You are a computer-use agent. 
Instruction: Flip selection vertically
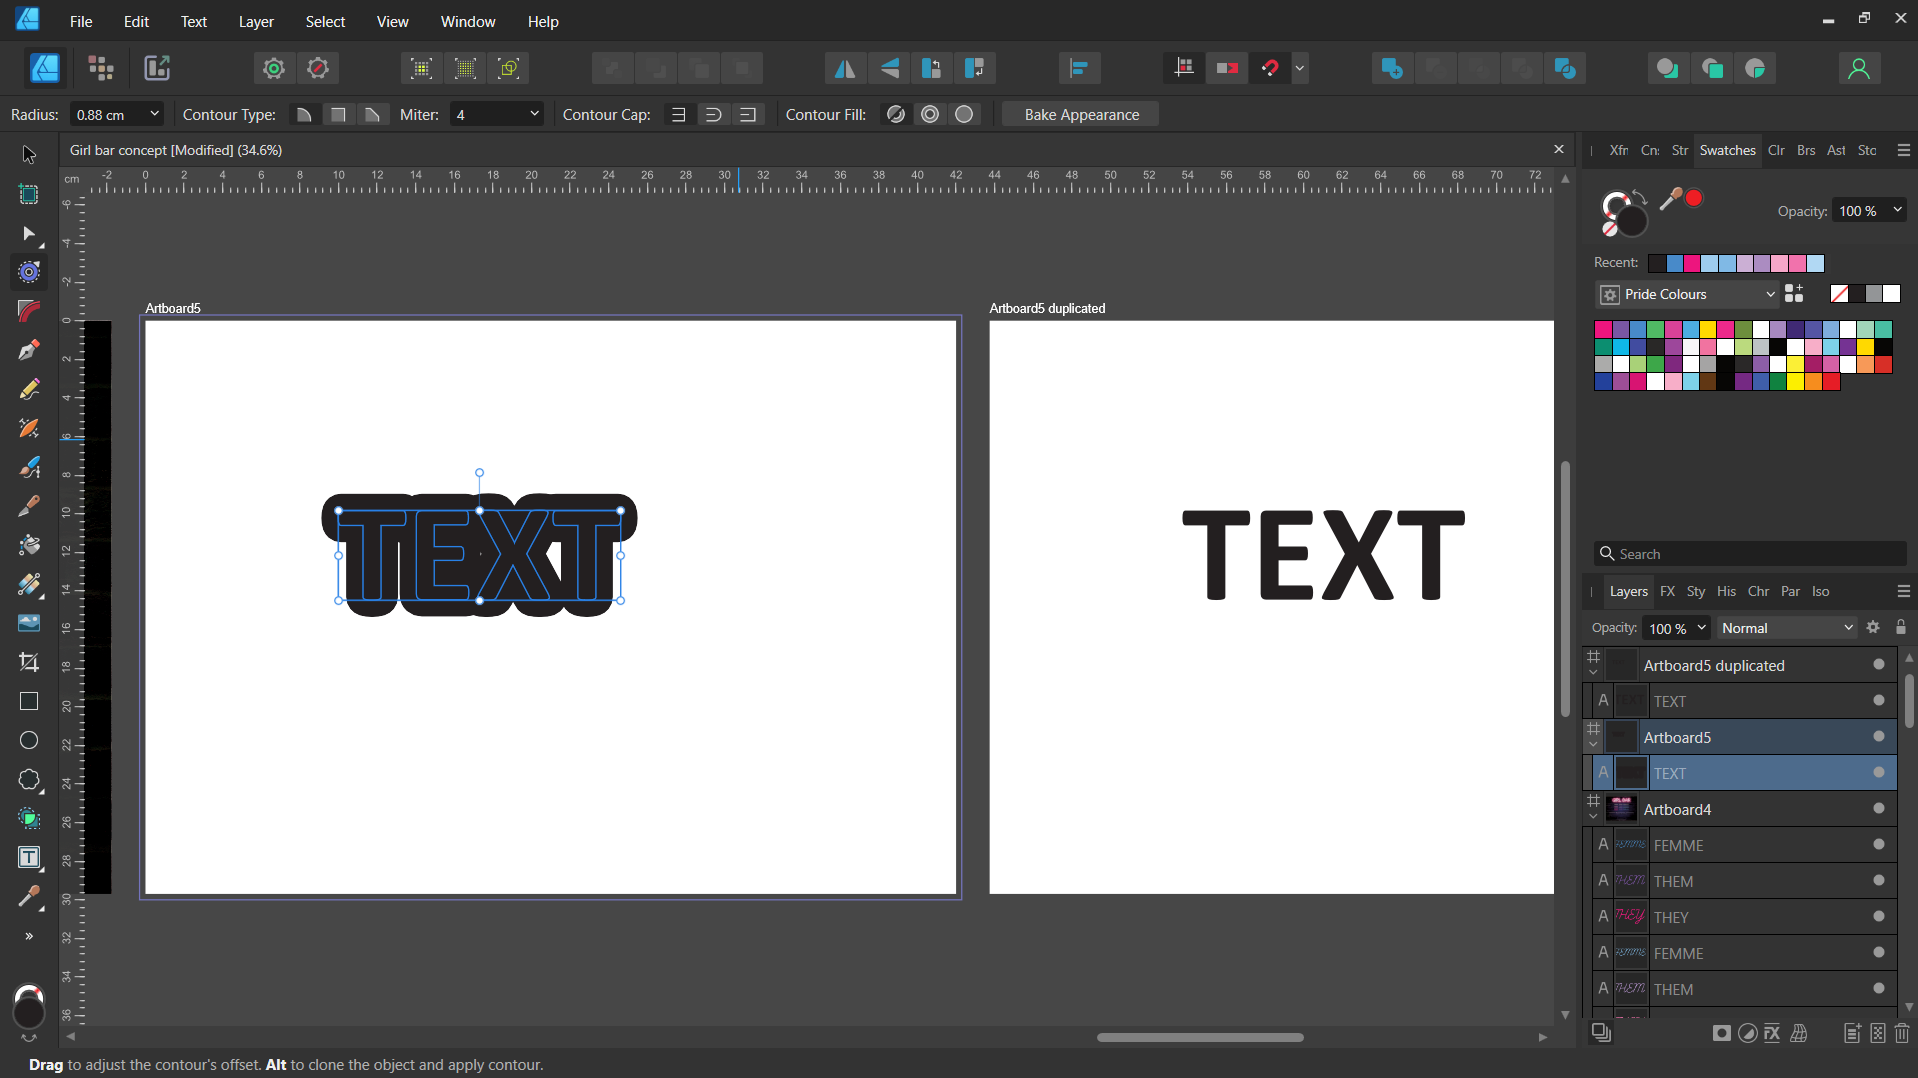point(889,68)
